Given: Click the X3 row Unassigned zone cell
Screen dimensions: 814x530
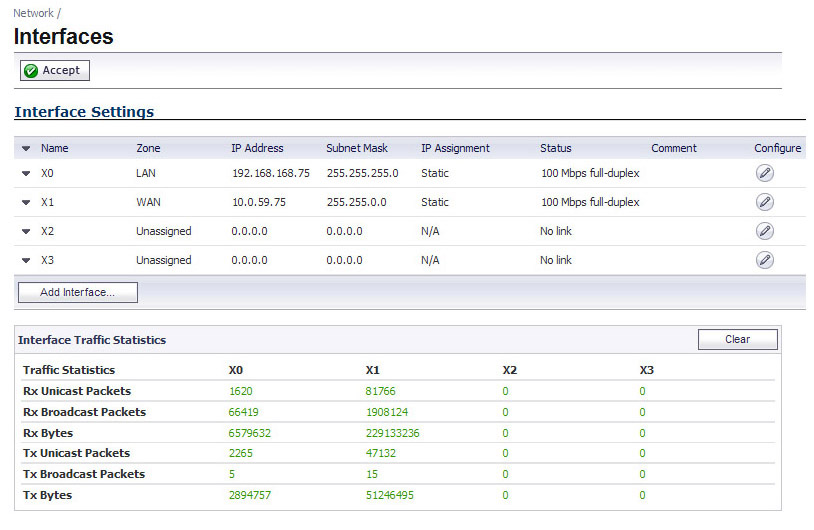Looking at the screenshot, I should [164, 260].
